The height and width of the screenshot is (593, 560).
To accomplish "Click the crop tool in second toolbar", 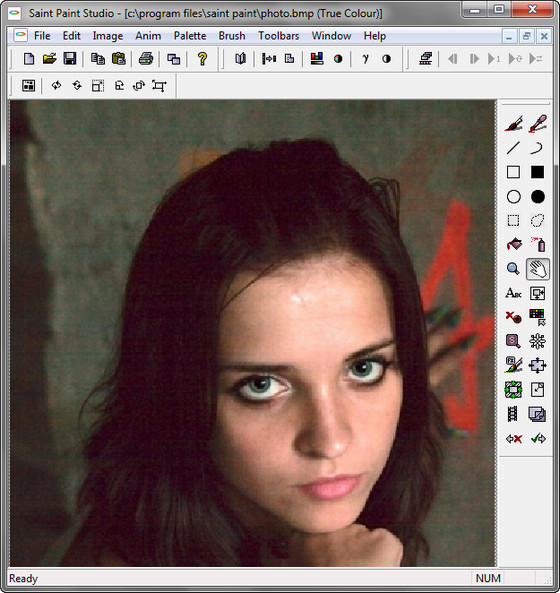I will point(159,86).
